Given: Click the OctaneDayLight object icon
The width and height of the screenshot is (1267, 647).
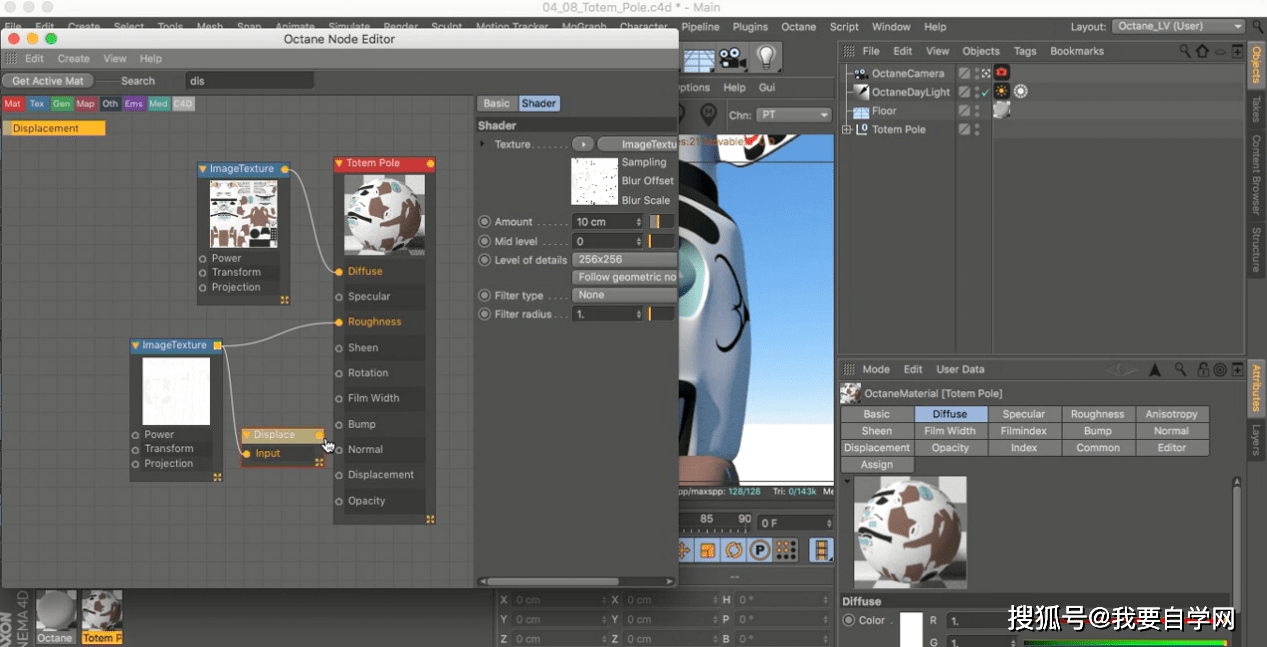Looking at the screenshot, I should coord(860,91).
